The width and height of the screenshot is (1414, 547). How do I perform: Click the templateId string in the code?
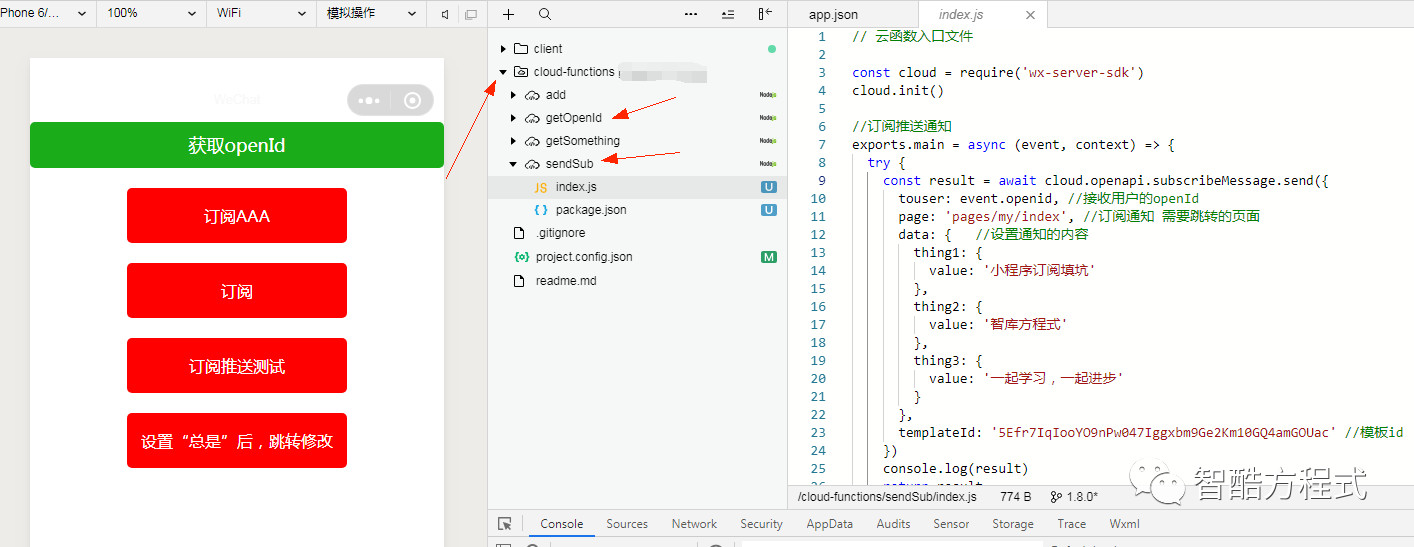(1163, 432)
